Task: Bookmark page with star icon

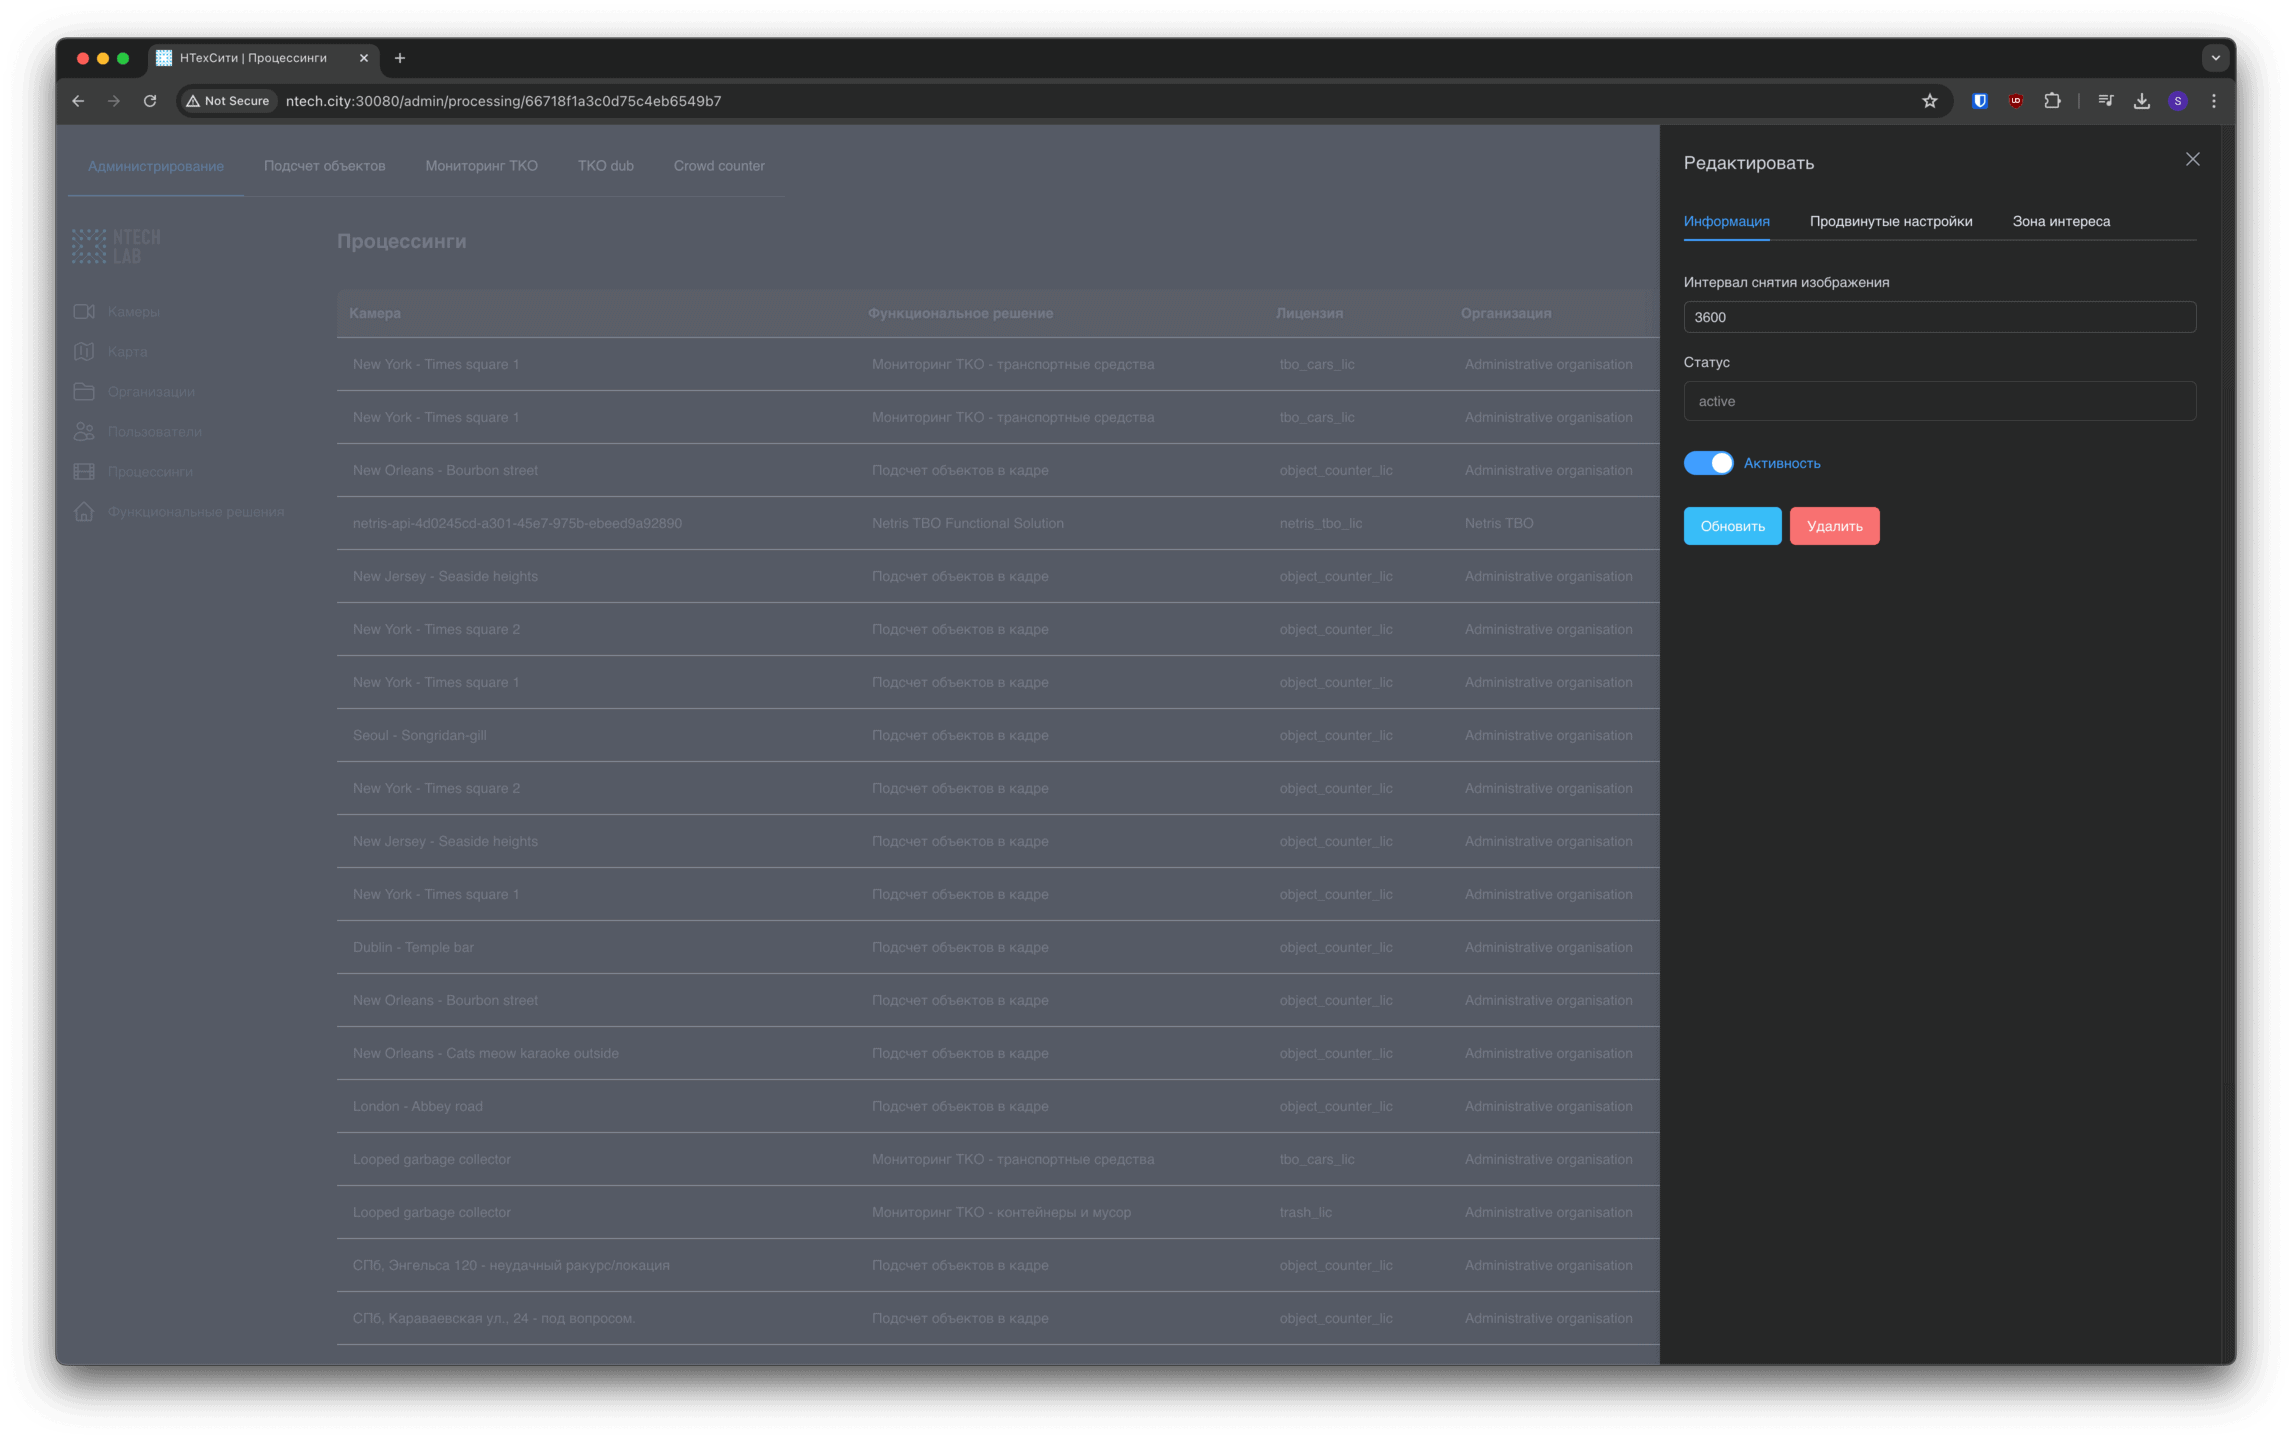Action: coord(1929,101)
